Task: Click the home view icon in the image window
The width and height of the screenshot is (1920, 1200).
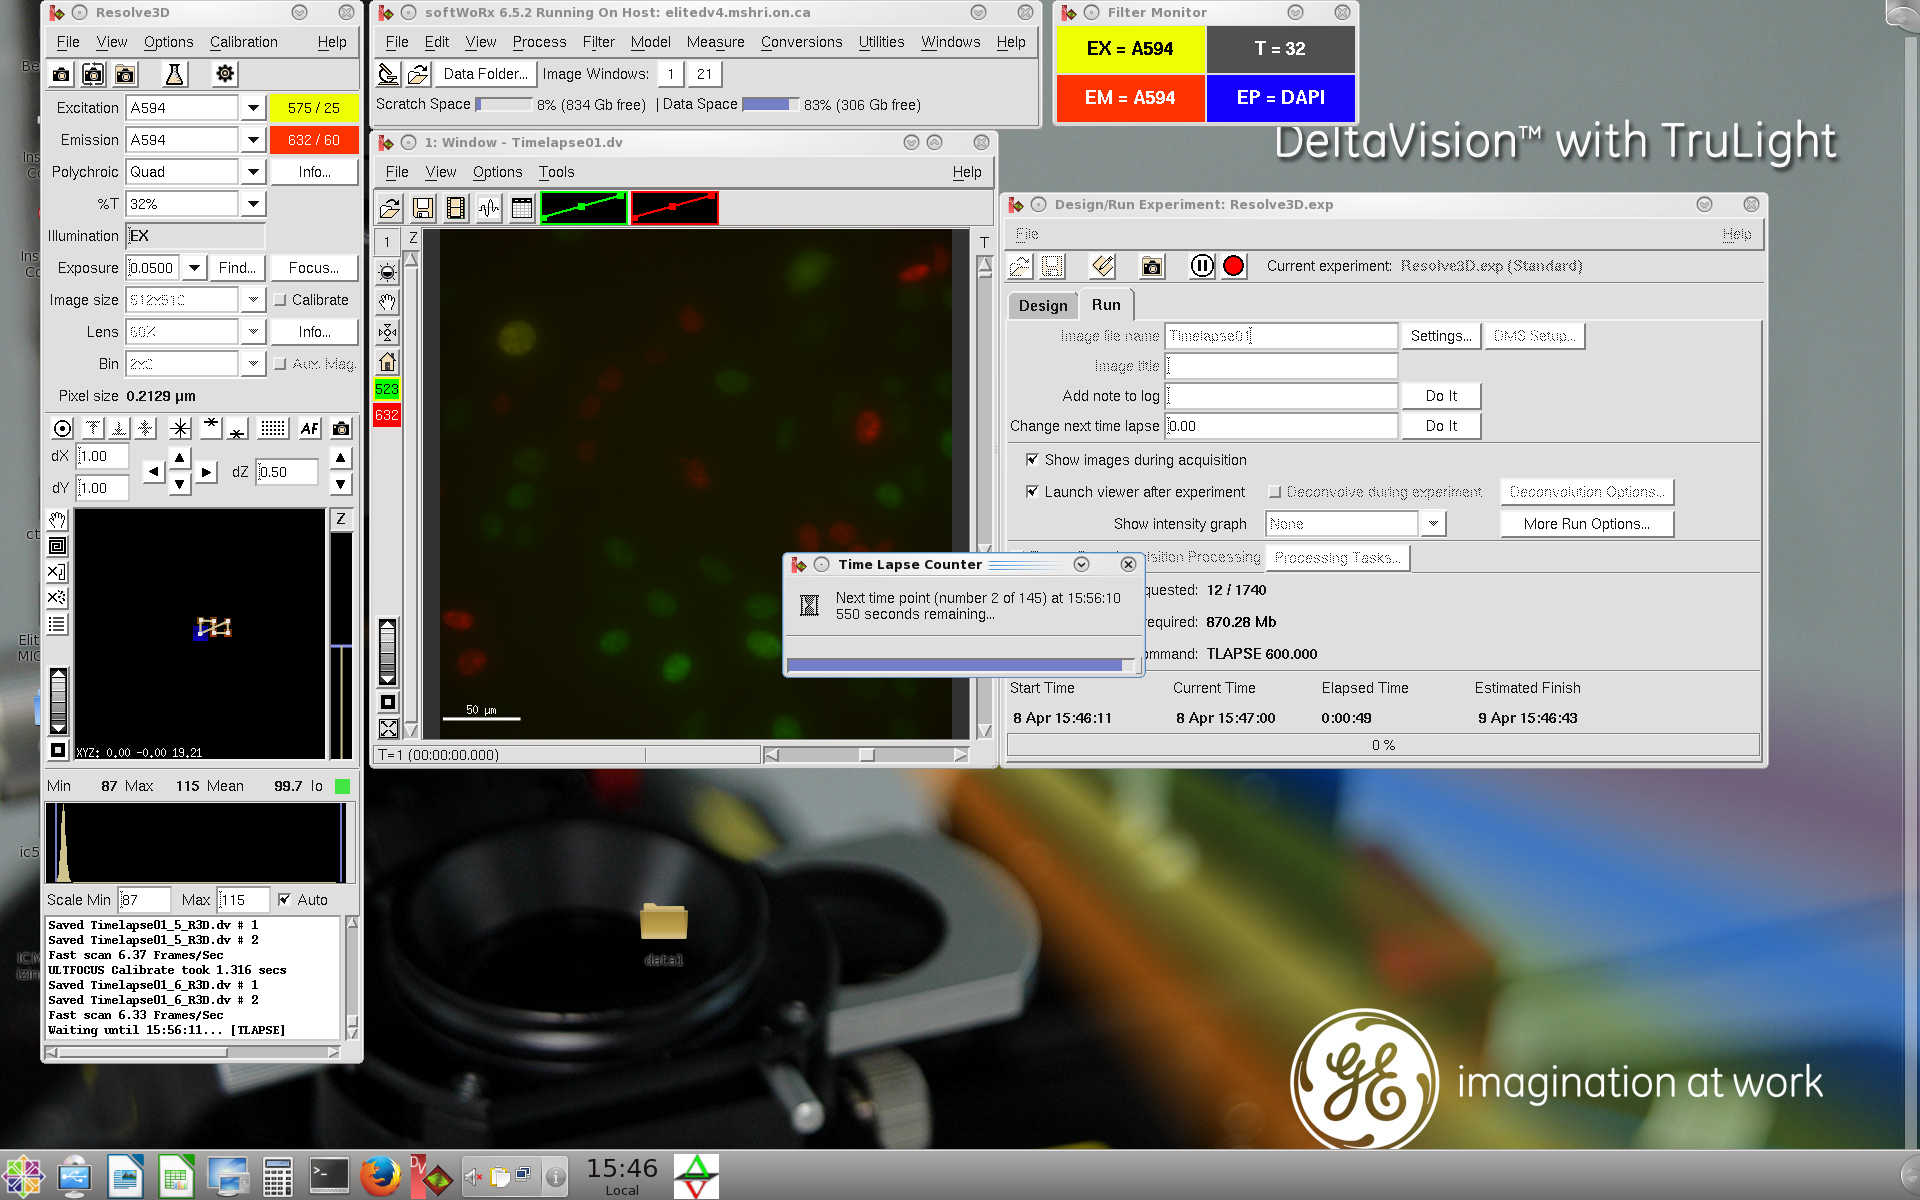Action: tap(388, 361)
